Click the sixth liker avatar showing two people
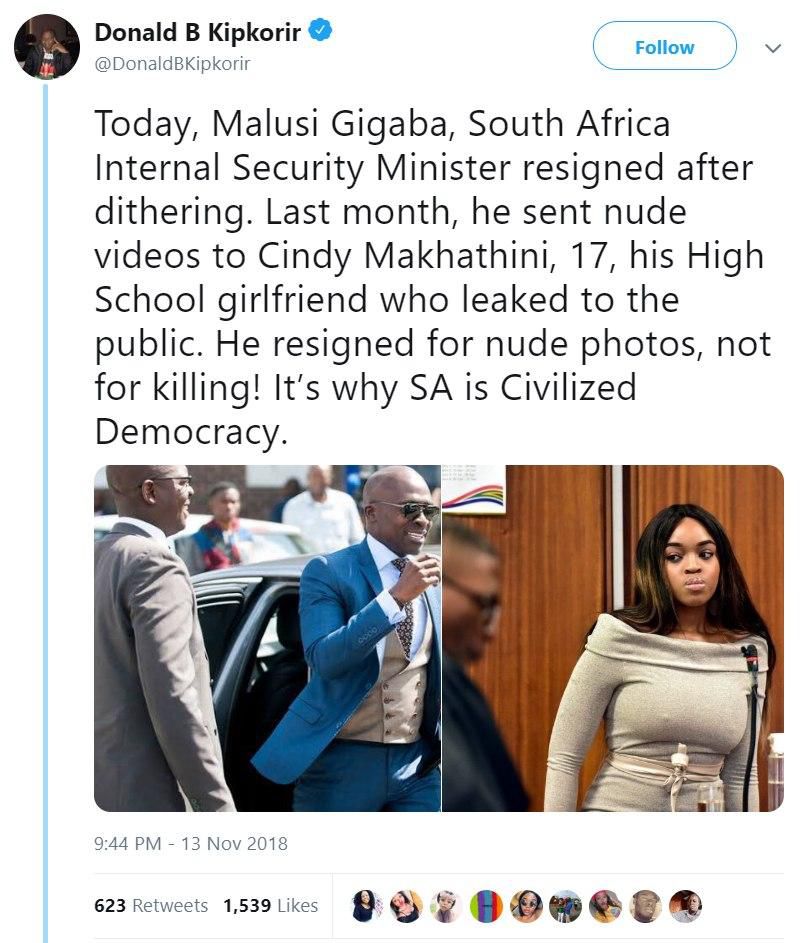Image resolution: width=807 pixels, height=943 pixels. click(x=565, y=906)
